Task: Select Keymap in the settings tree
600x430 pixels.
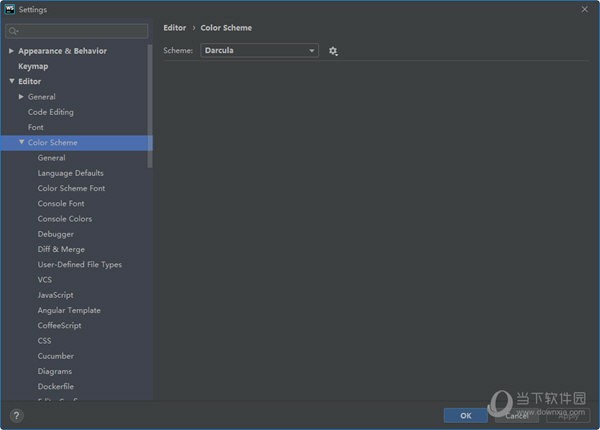Action: [x=33, y=66]
